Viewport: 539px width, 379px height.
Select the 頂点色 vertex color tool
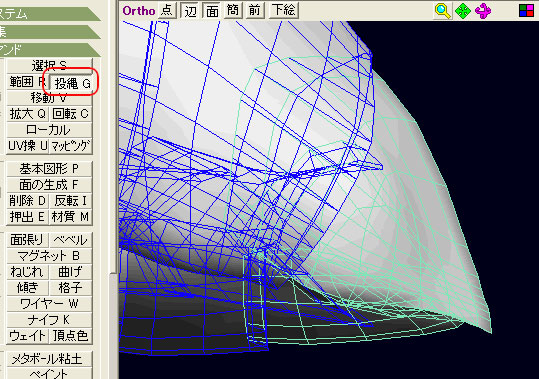(x=70, y=336)
